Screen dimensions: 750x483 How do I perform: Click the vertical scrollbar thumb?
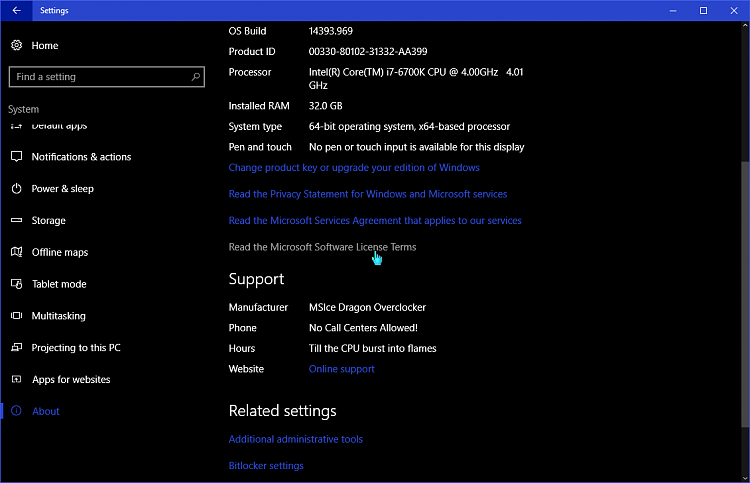pos(745,295)
